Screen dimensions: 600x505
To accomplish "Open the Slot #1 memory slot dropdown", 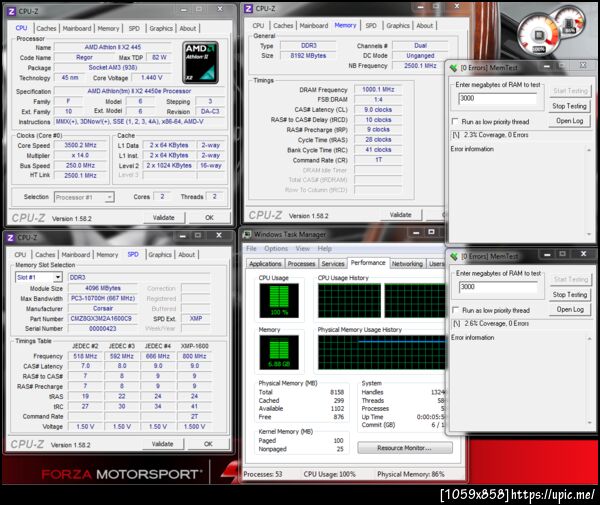I will tap(58, 277).
